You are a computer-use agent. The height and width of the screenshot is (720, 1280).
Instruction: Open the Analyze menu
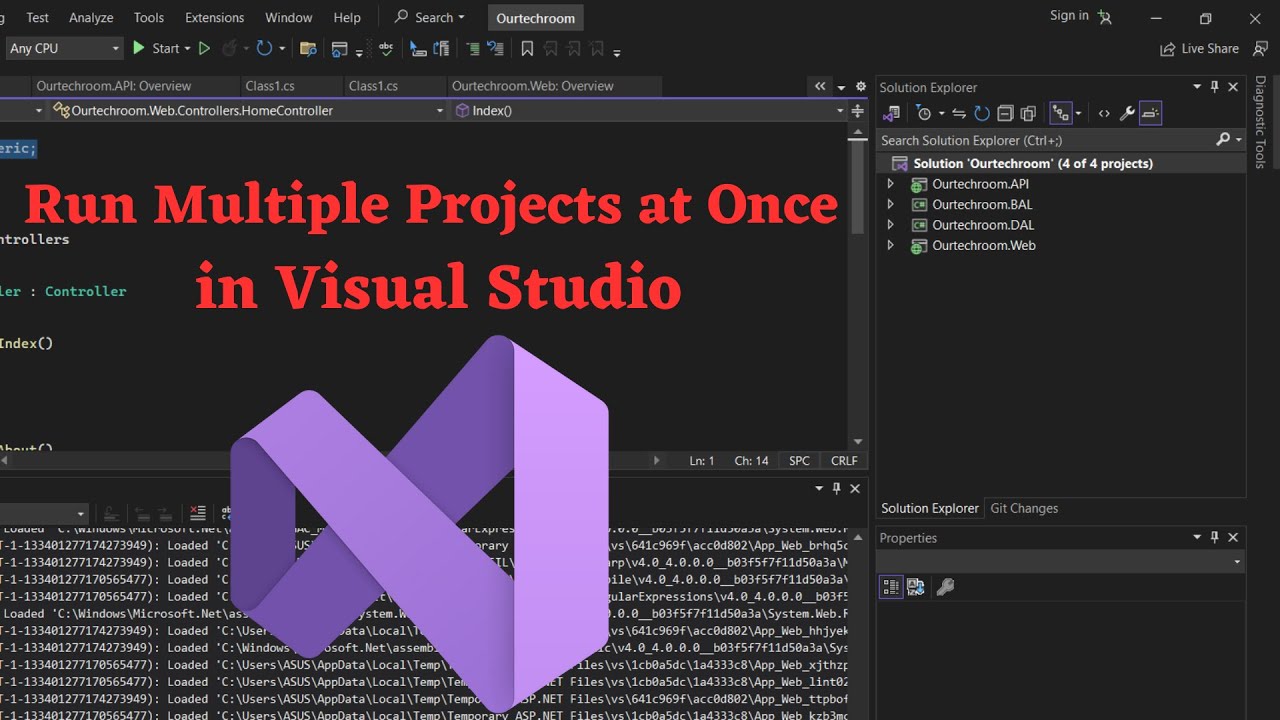pyautogui.click(x=91, y=17)
